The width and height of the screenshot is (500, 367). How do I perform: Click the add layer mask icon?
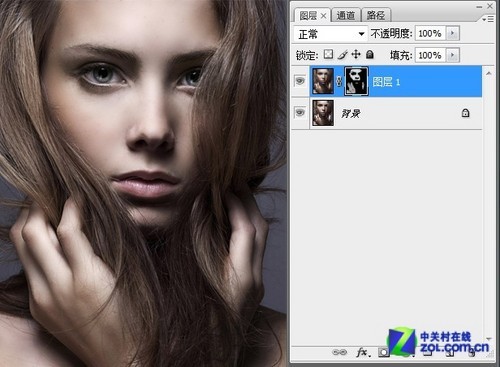384,352
